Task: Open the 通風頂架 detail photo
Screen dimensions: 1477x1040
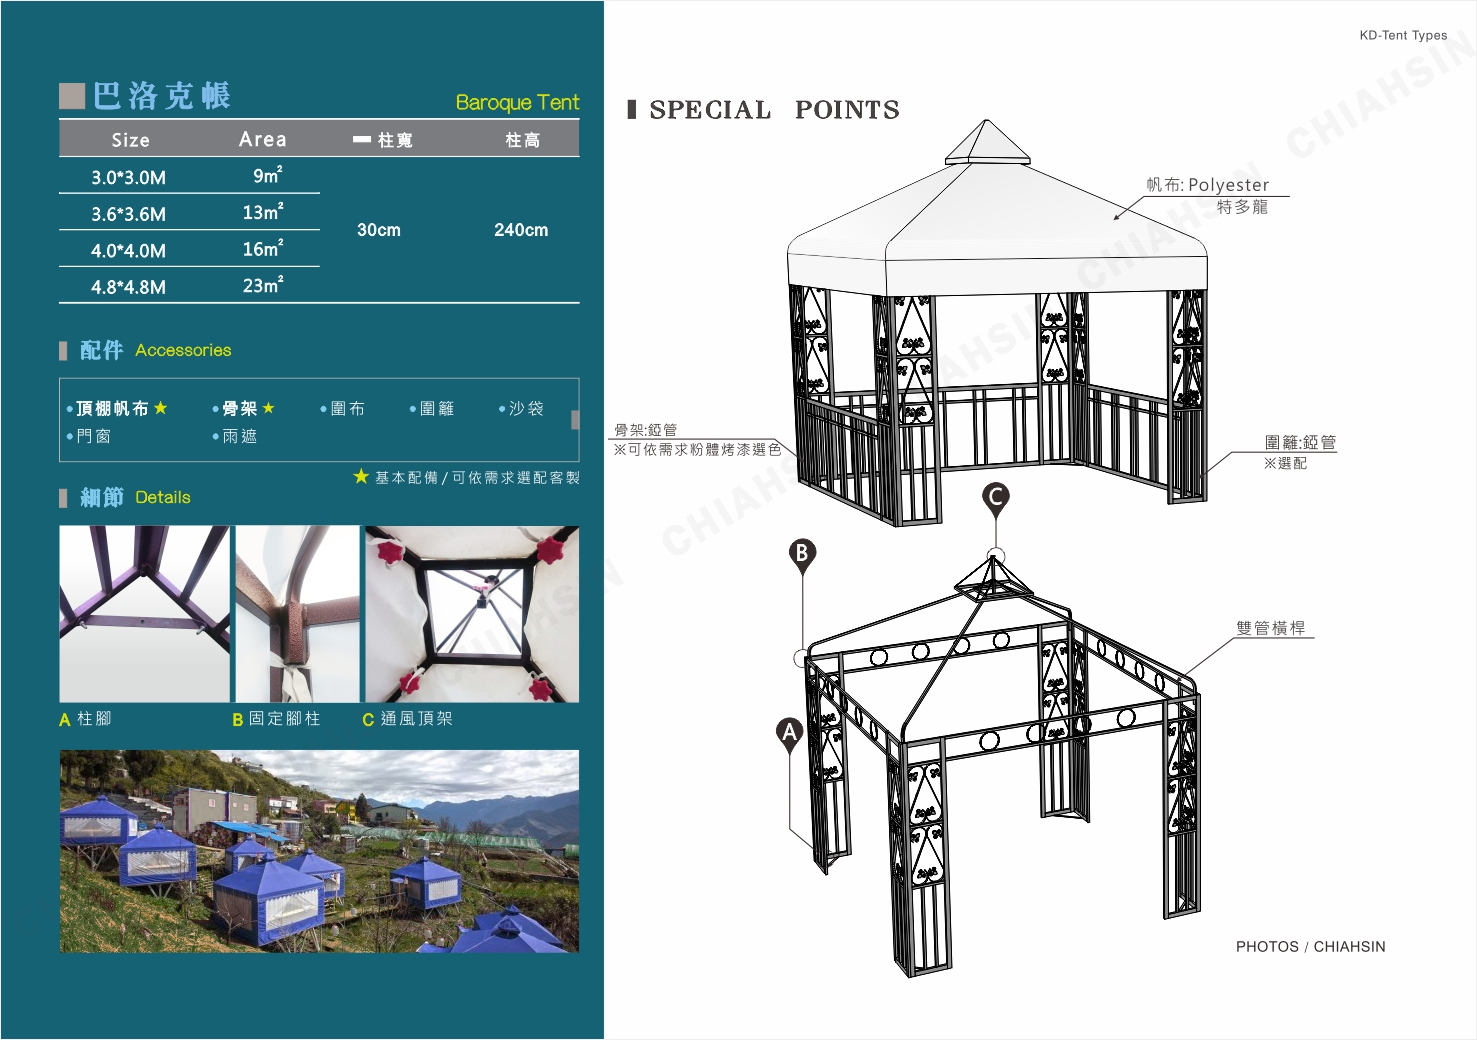Action: 472,614
